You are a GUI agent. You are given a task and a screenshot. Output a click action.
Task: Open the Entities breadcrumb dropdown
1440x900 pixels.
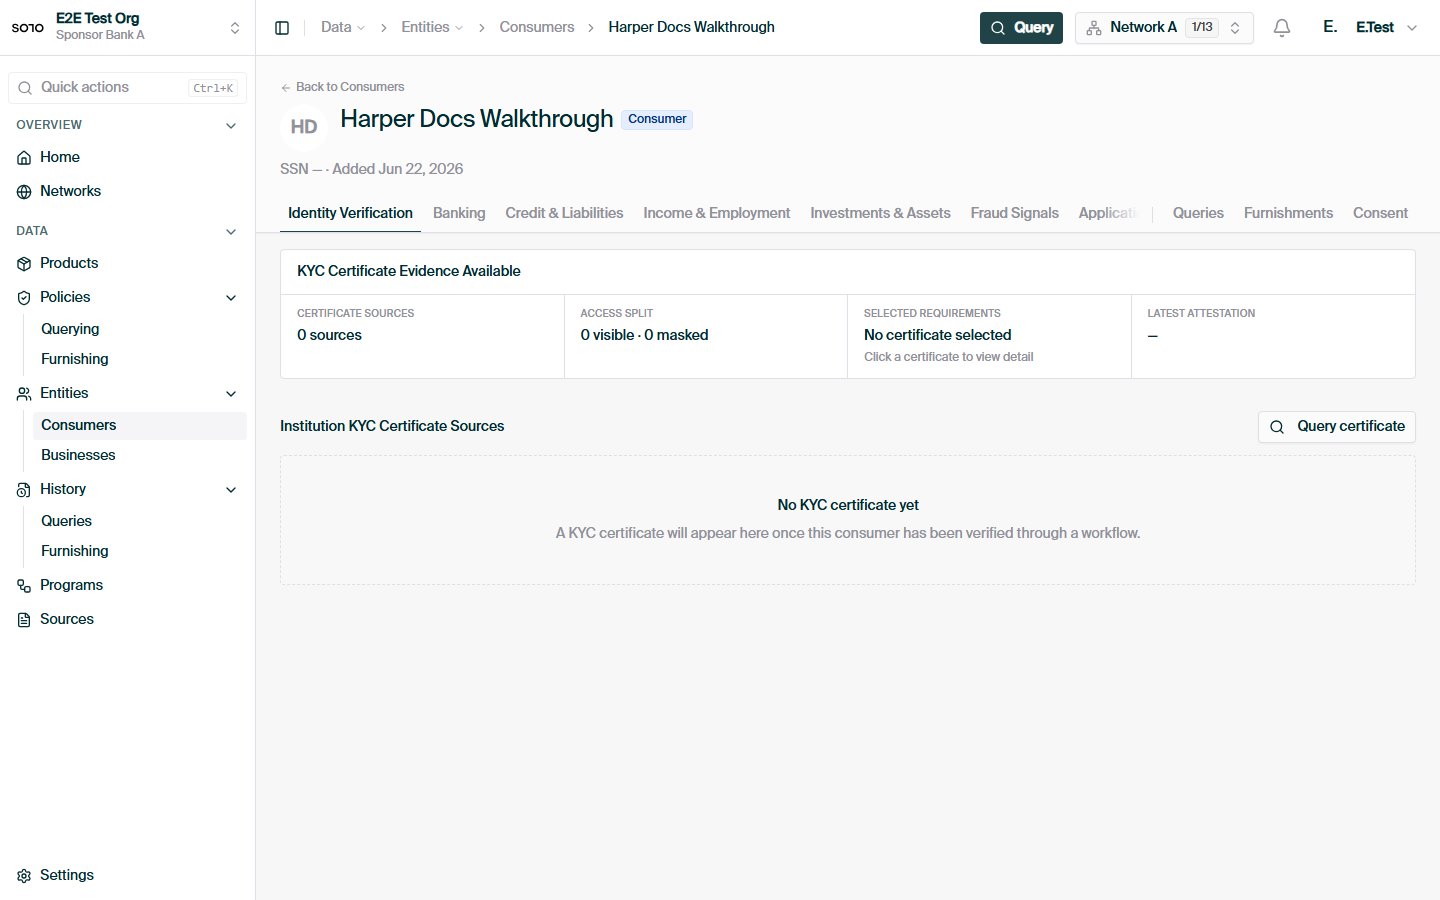[x=432, y=27]
